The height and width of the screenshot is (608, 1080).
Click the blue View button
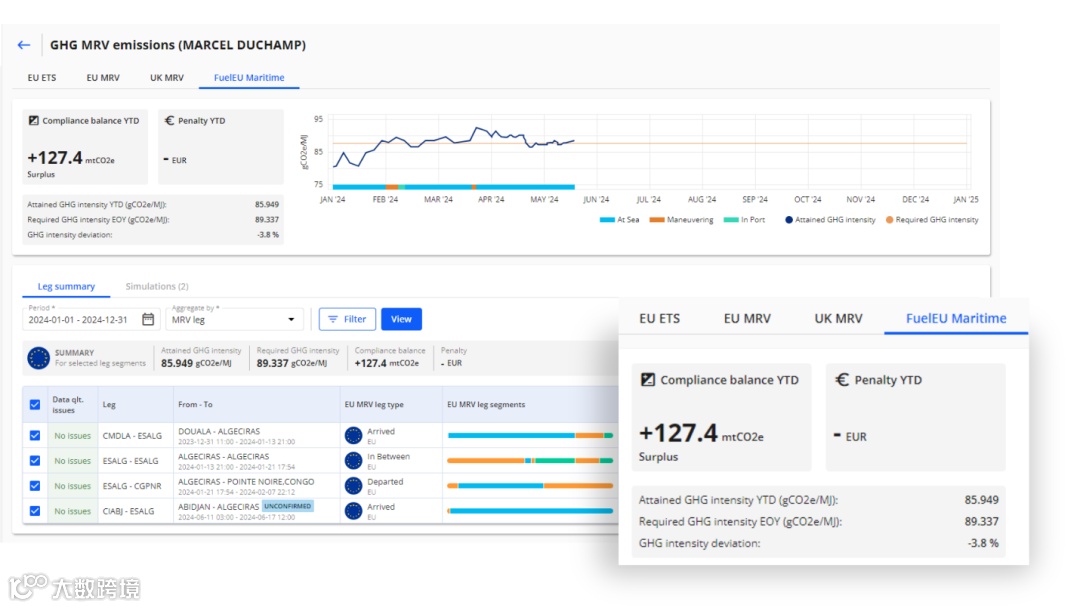401,319
